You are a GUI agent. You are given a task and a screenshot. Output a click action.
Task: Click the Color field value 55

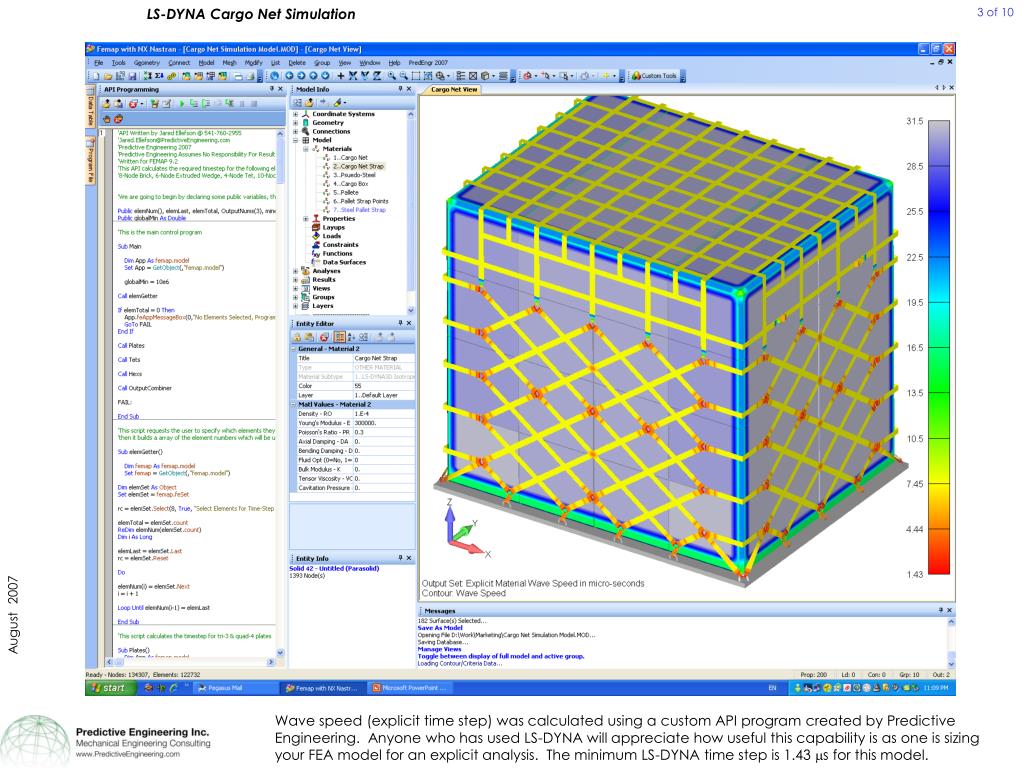pos(383,386)
